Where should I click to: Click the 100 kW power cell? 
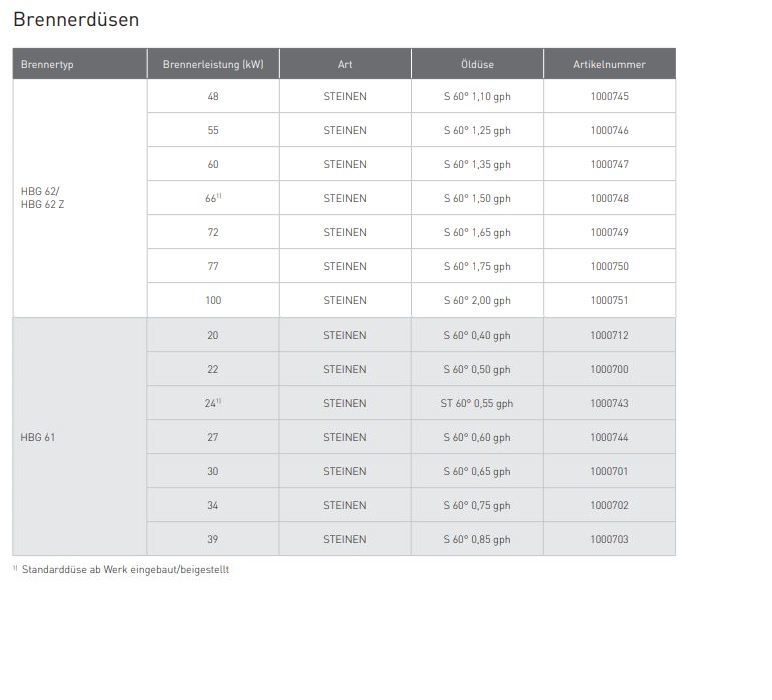pos(213,300)
